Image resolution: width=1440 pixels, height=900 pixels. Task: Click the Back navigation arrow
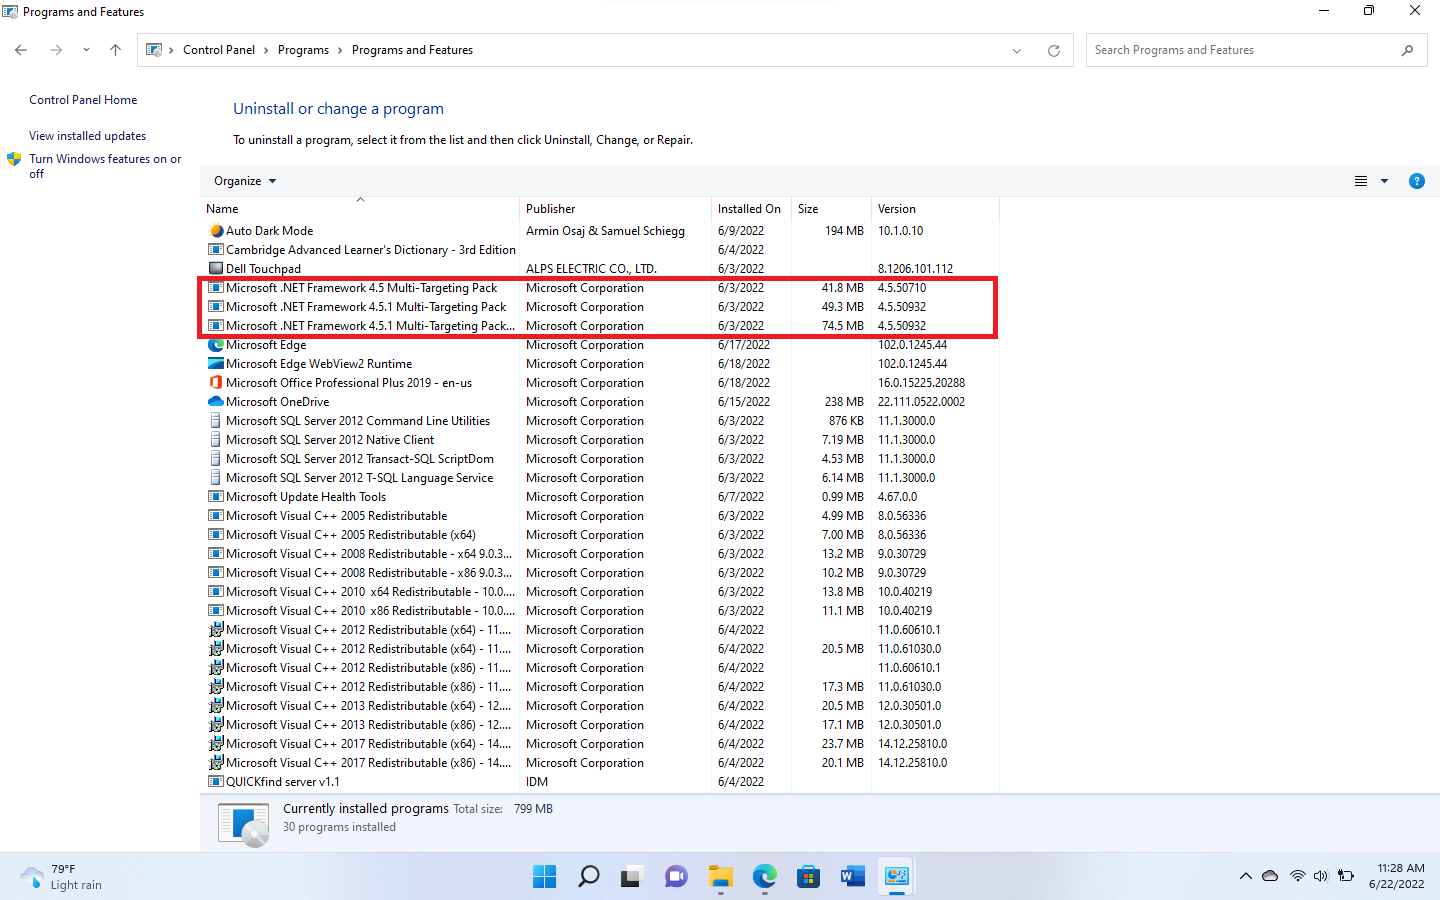[21, 50]
